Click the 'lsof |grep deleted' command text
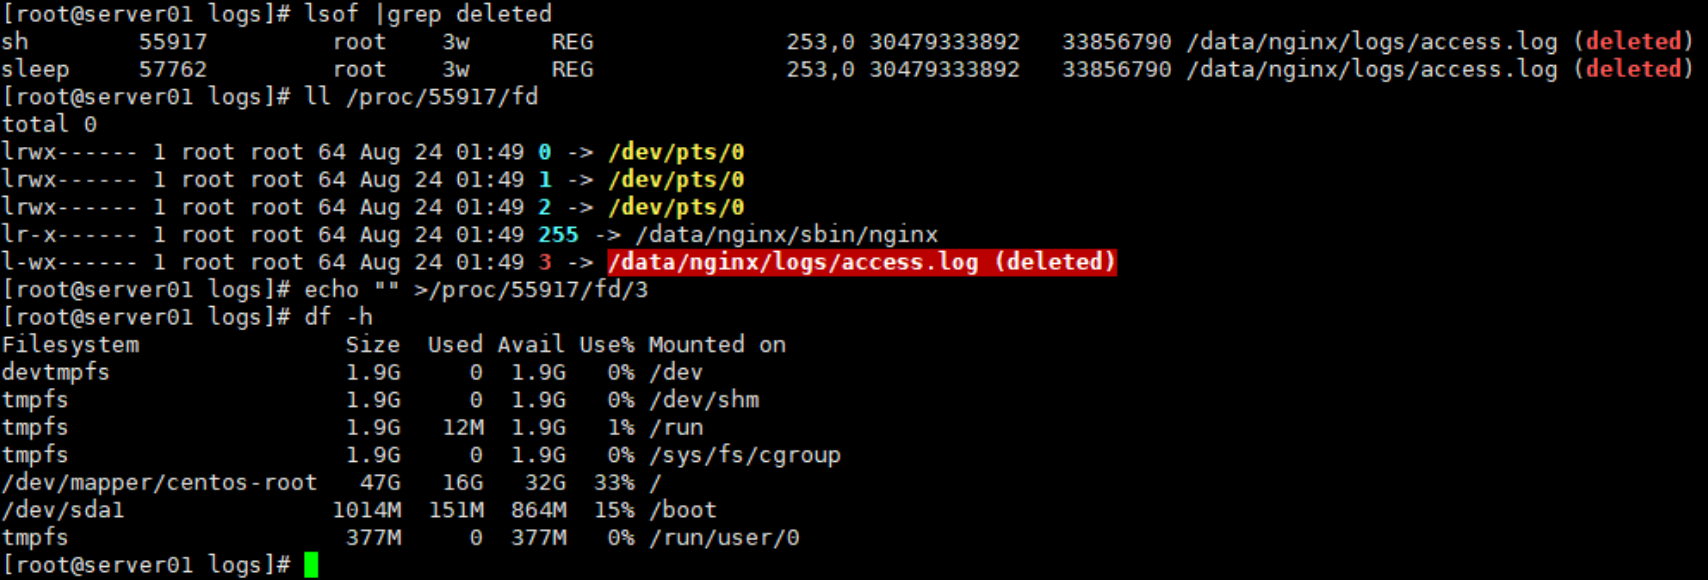 428,14
